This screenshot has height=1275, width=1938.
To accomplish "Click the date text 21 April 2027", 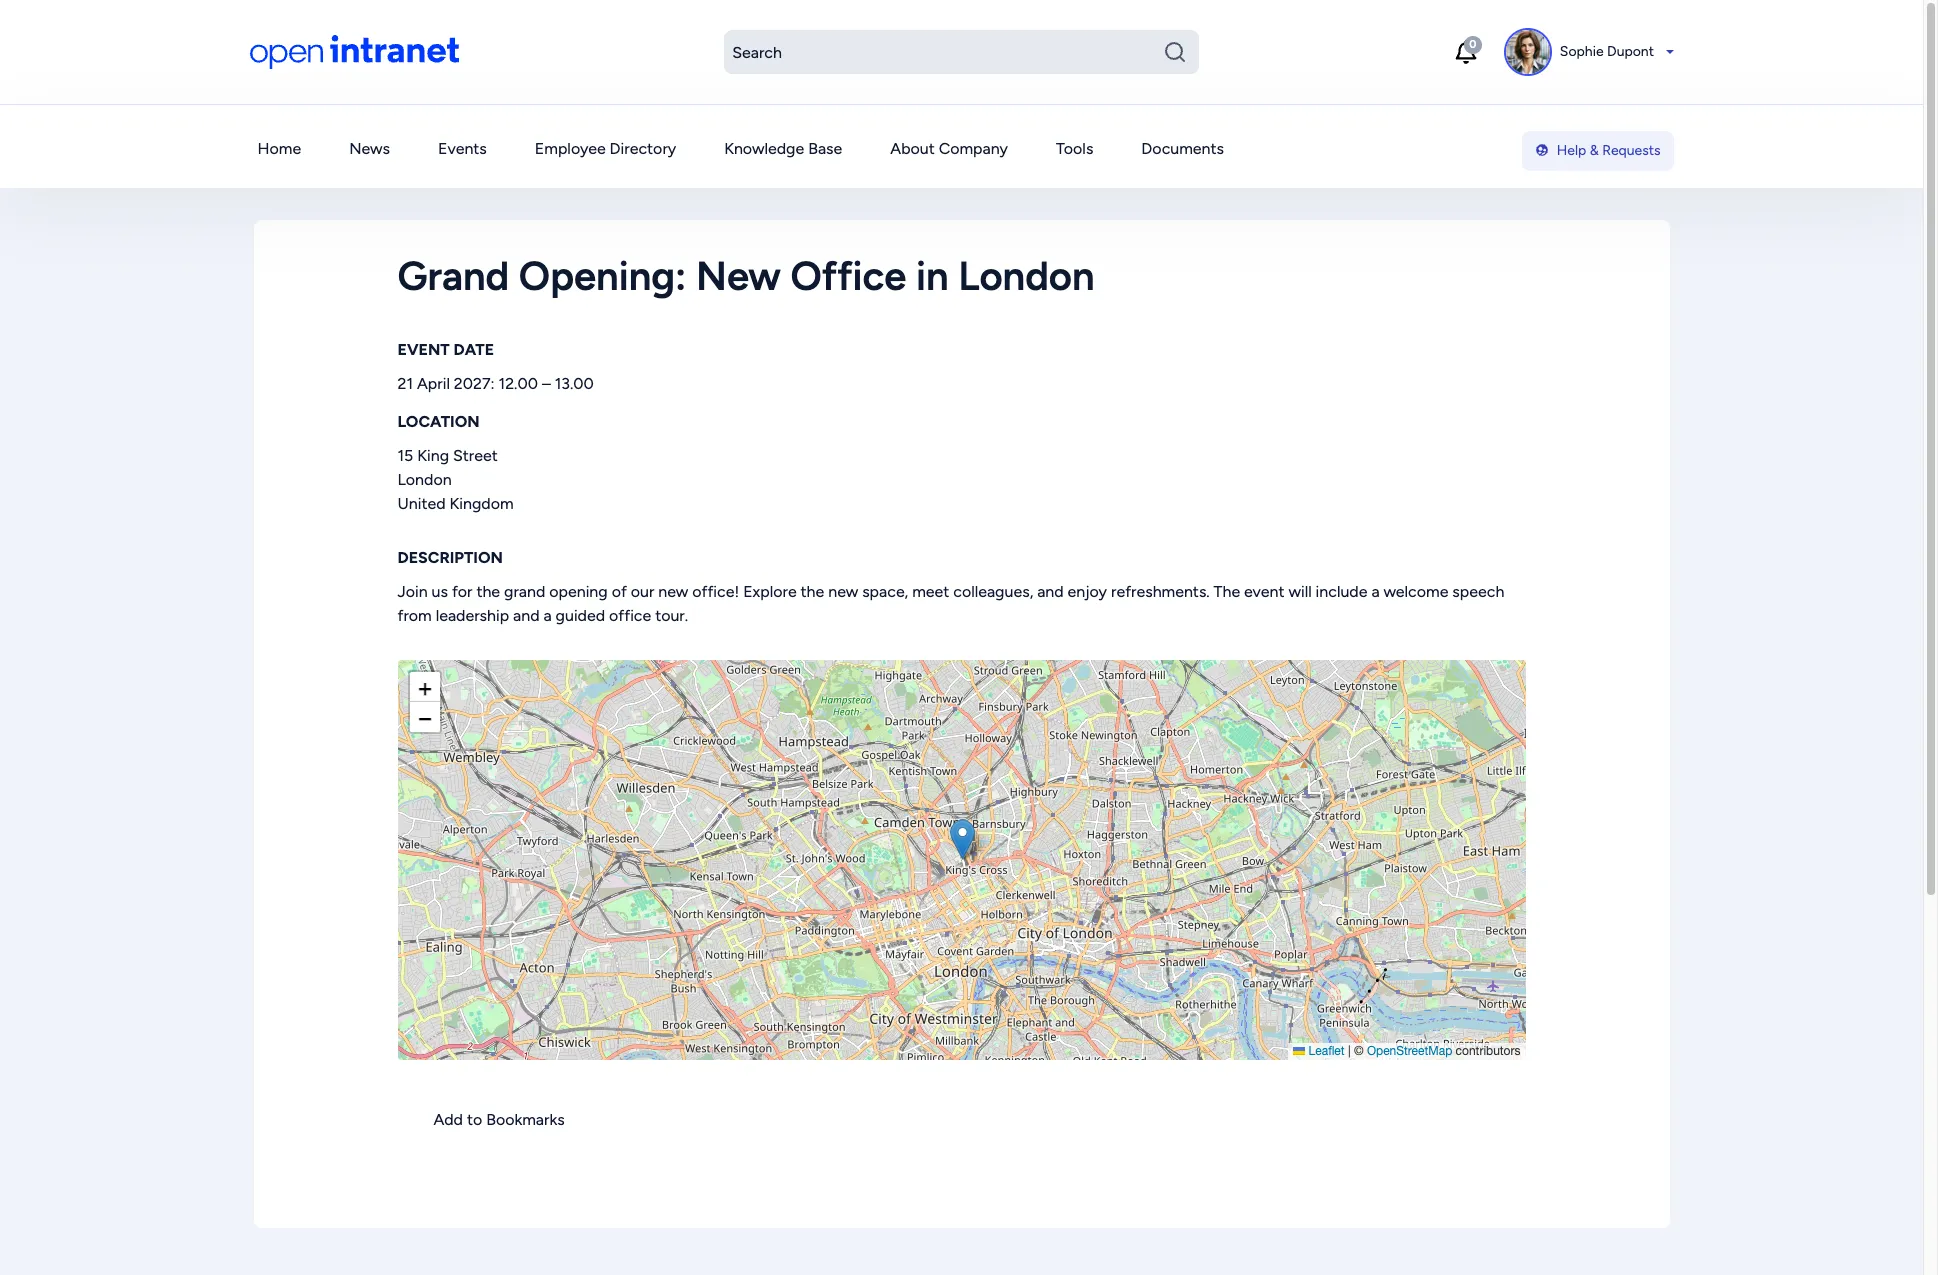I will click(444, 384).
